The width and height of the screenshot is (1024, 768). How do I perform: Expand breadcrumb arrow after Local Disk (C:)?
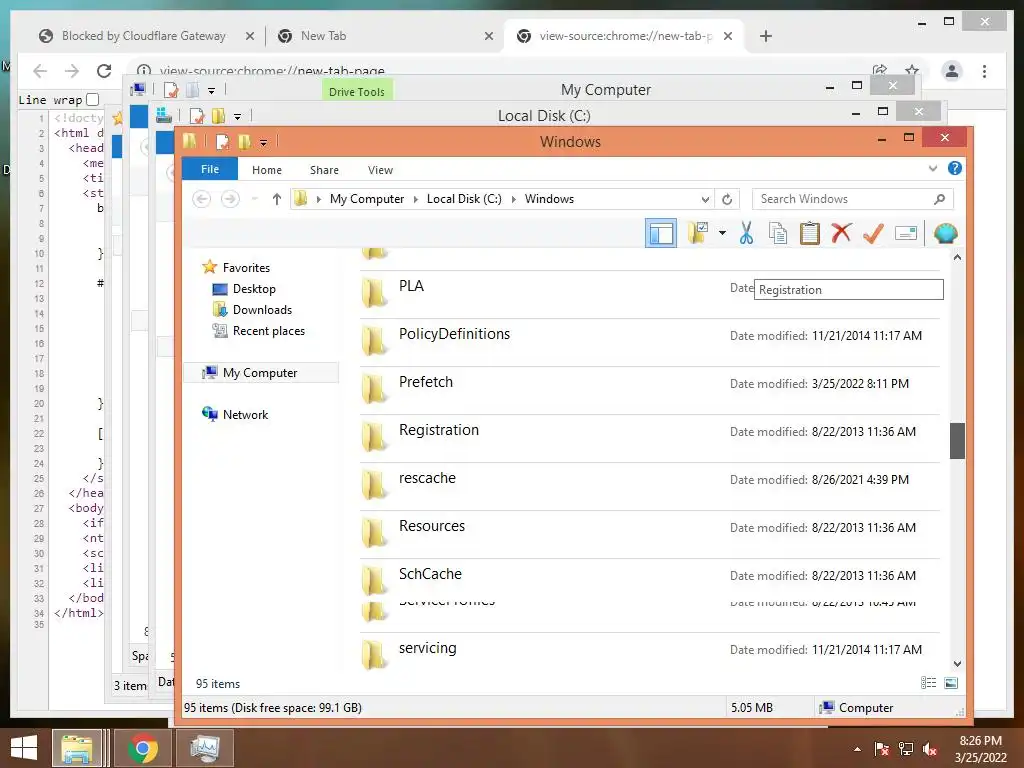click(x=513, y=199)
